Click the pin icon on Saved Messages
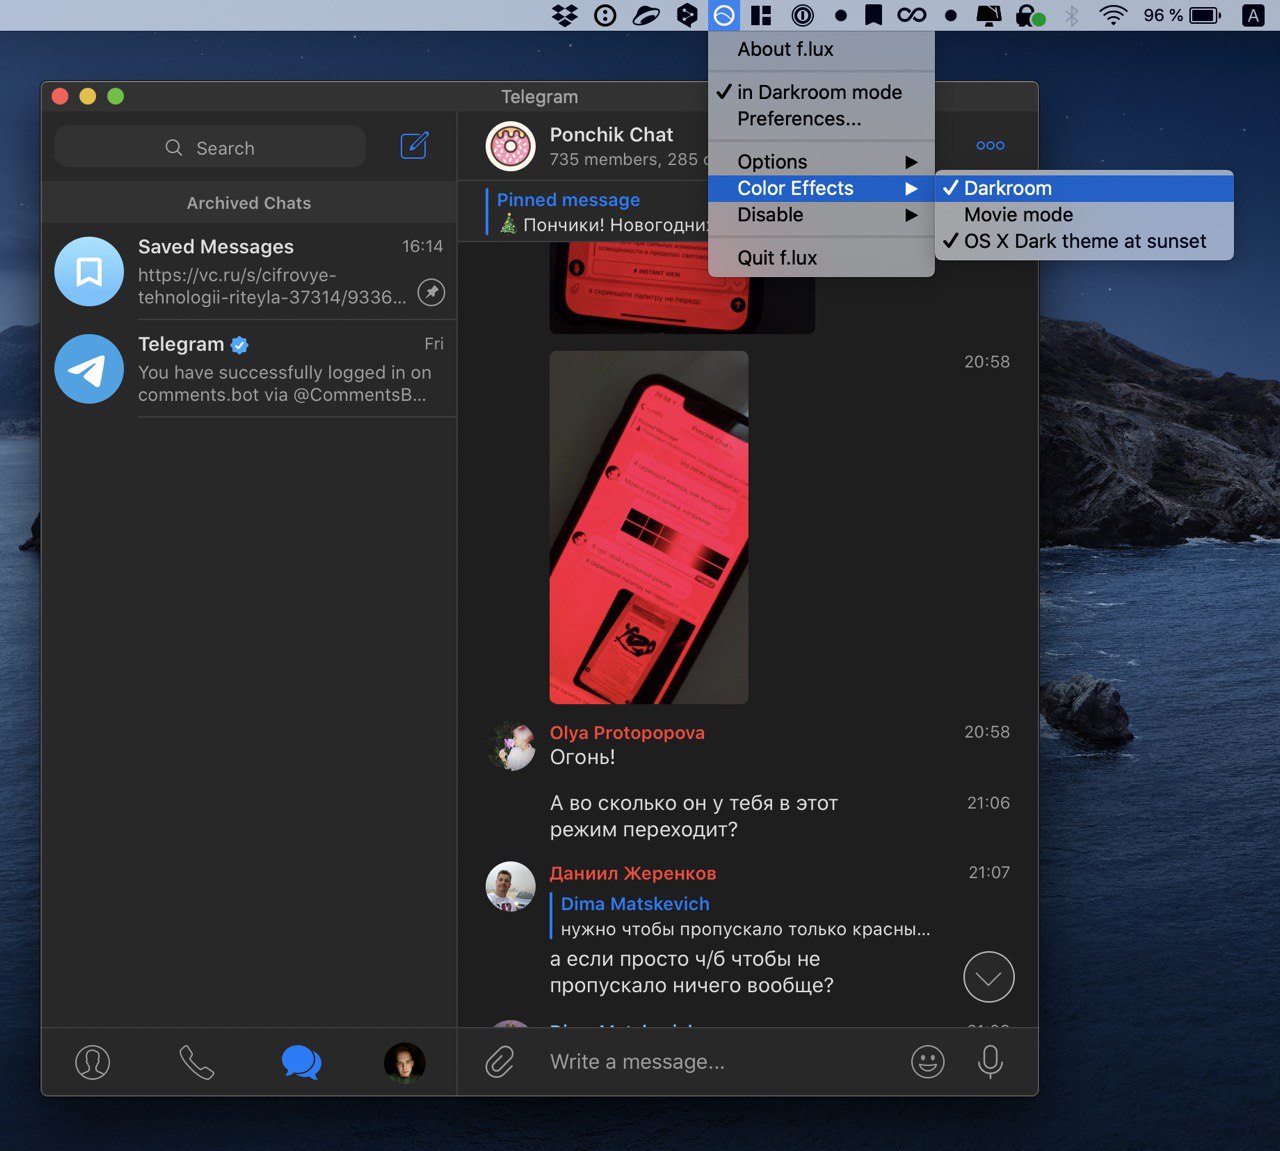The height and width of the screenshot is (1151, 1280). (431, 292)
